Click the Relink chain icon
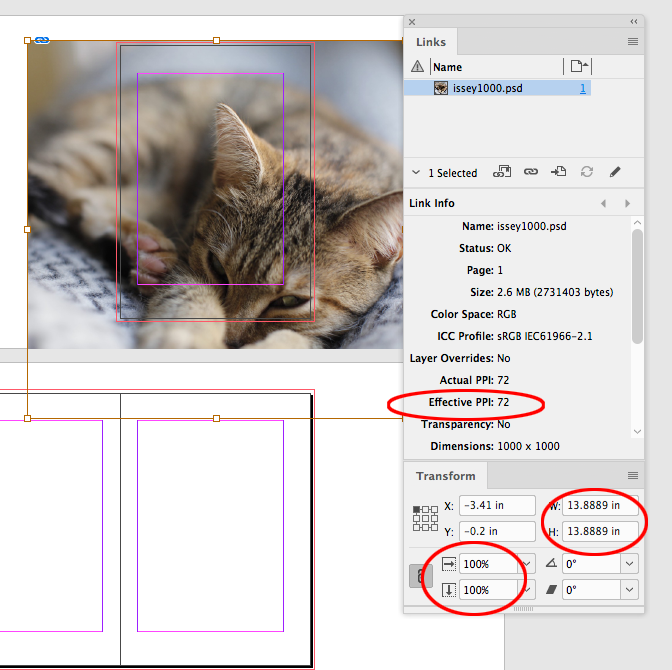Image resolution: width=672 pixels, height=670 pixels. pos(531,172)
